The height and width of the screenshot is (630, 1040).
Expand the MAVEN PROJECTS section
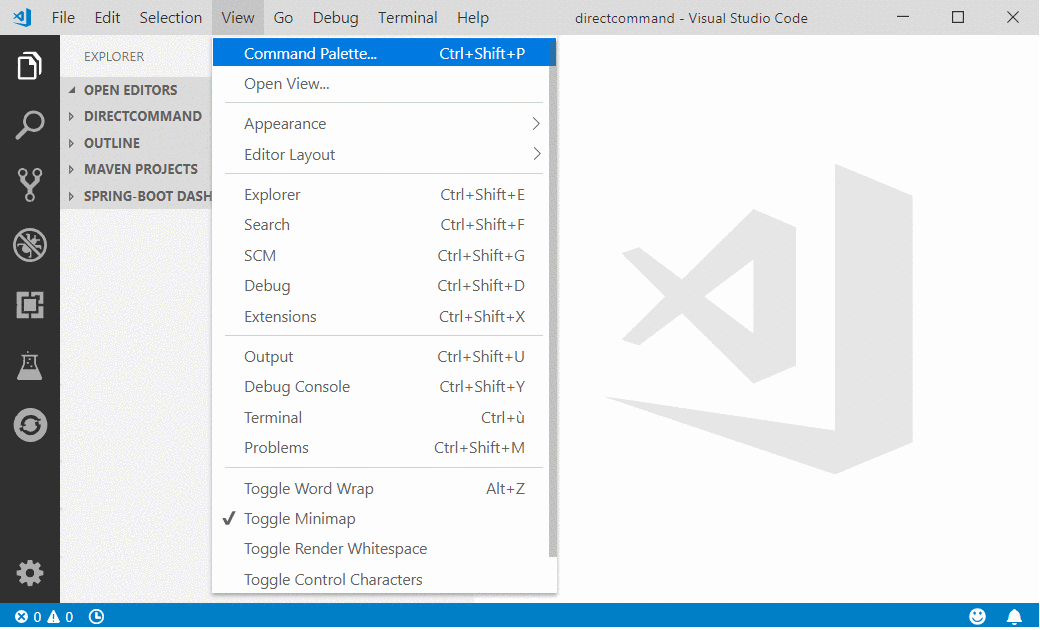[x=136, y=169]
